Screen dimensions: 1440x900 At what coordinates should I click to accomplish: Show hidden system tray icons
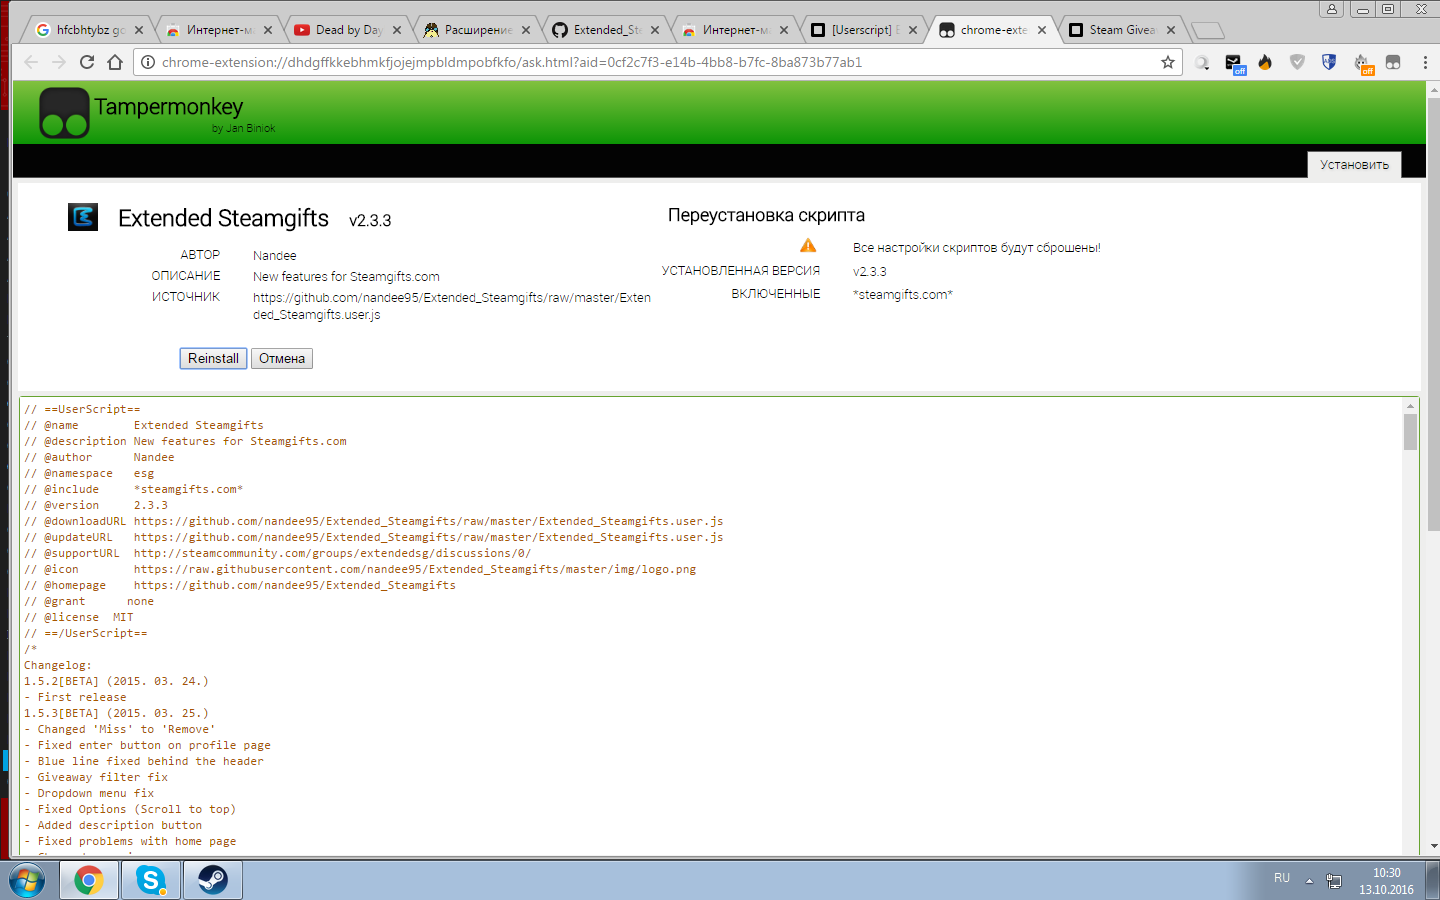pyautogui.click(x=1309, y=881)
